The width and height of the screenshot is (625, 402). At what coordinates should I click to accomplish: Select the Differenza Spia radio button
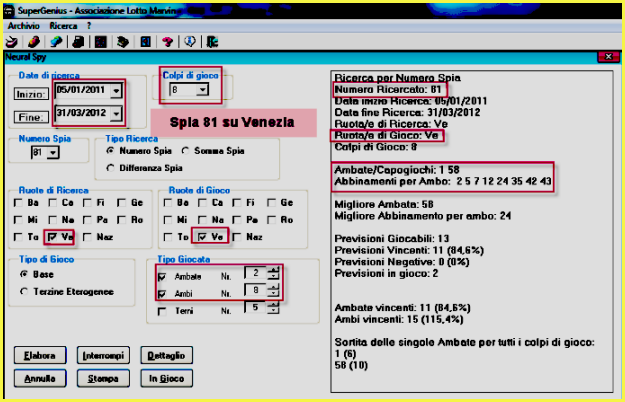click(x=110, y=168)
